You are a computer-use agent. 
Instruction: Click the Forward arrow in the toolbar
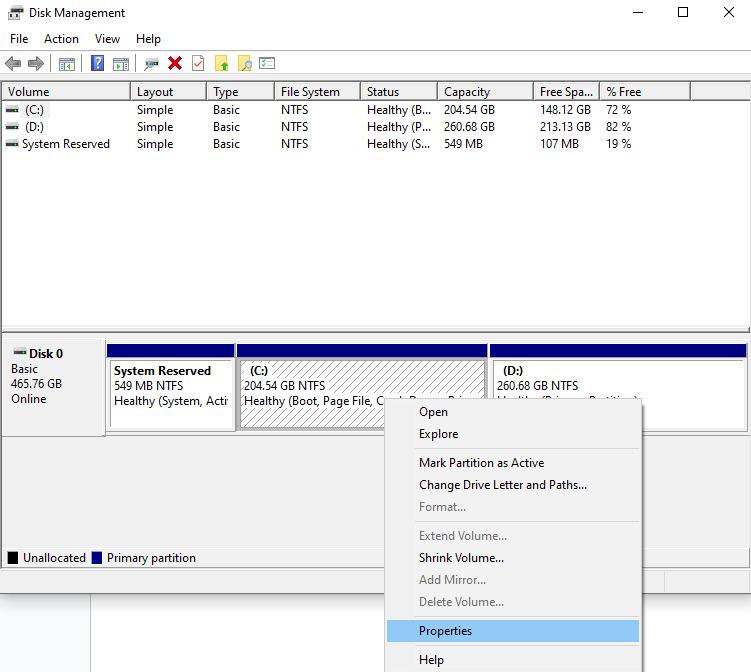tap(36, 64)
